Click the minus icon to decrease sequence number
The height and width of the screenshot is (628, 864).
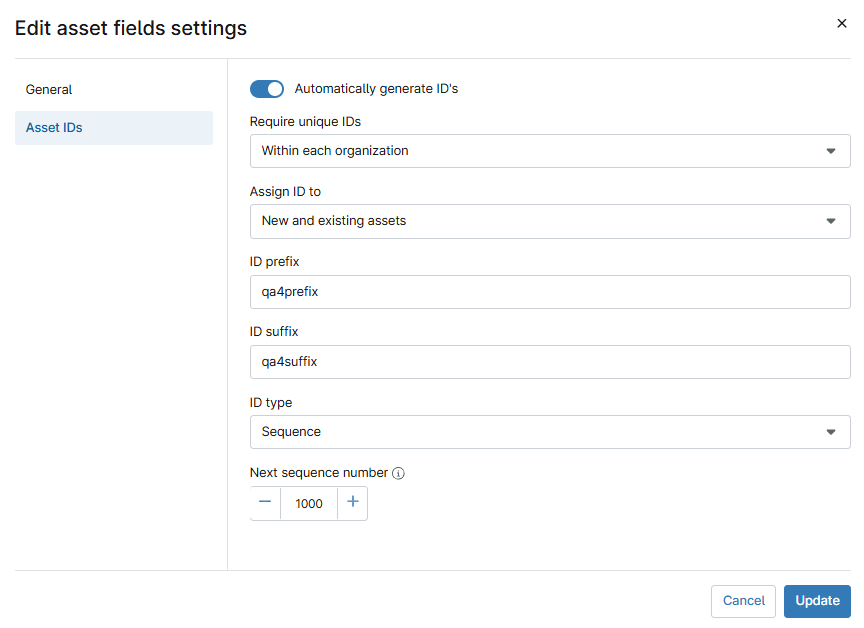point(265,503)
